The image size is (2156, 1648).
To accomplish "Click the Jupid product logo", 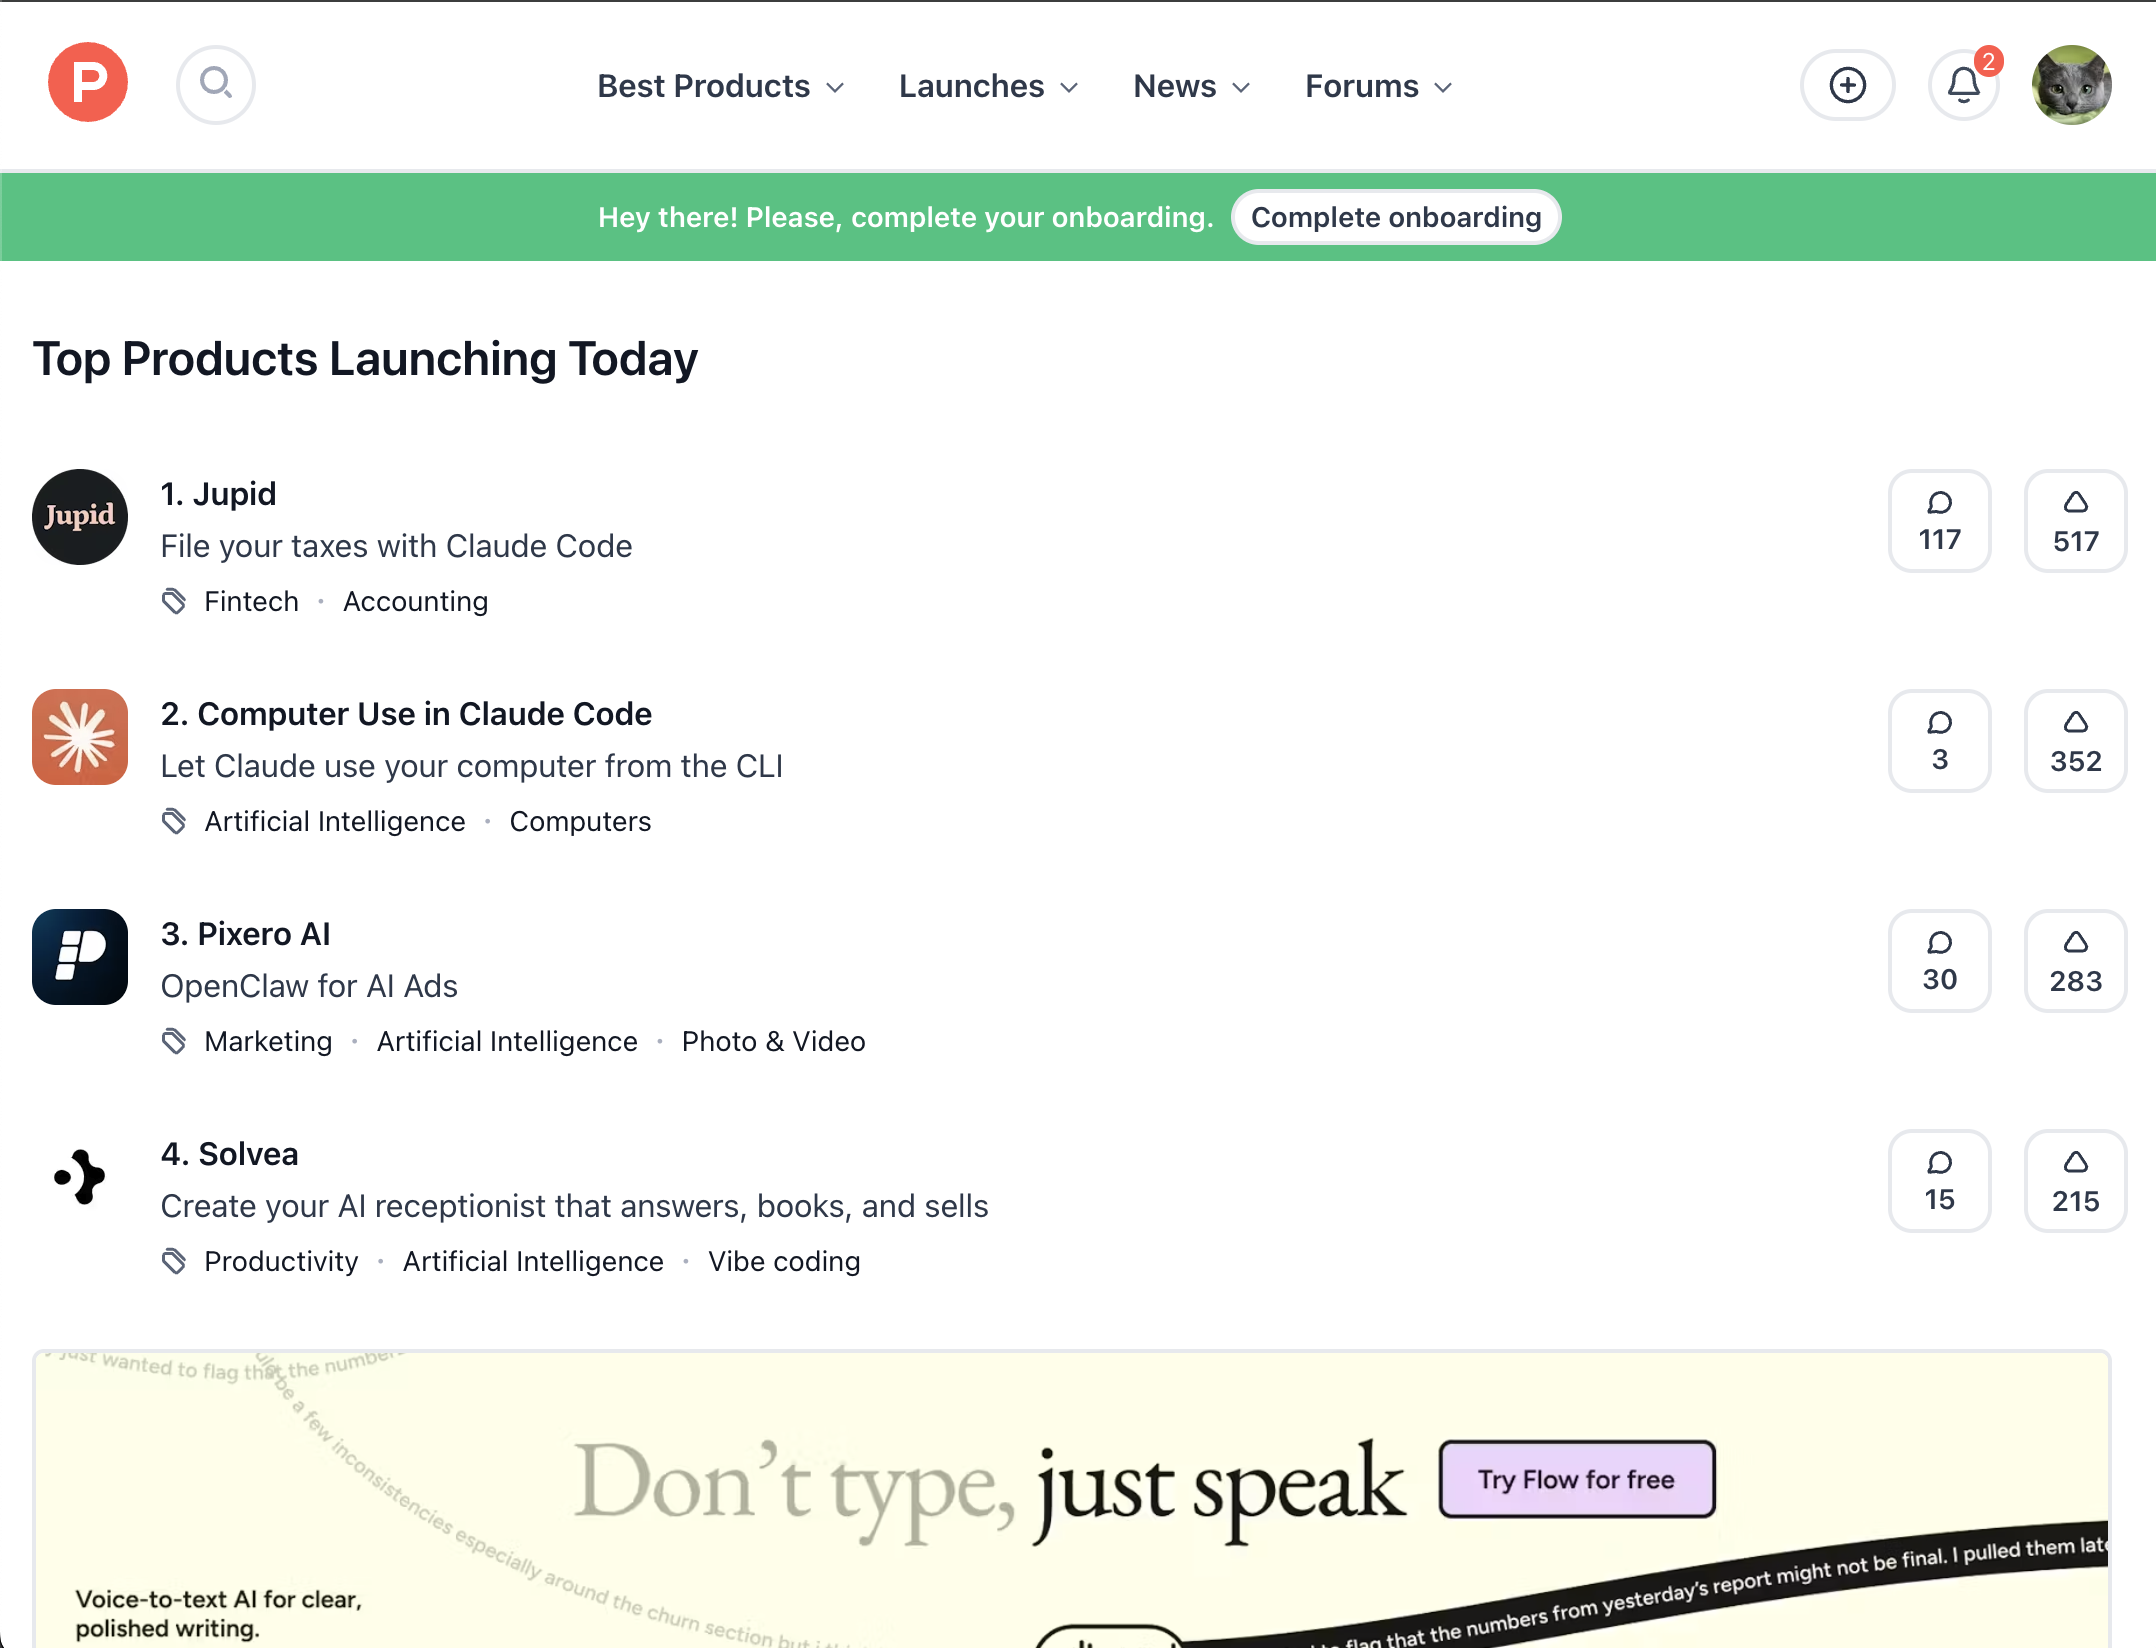I will point(80,517).
